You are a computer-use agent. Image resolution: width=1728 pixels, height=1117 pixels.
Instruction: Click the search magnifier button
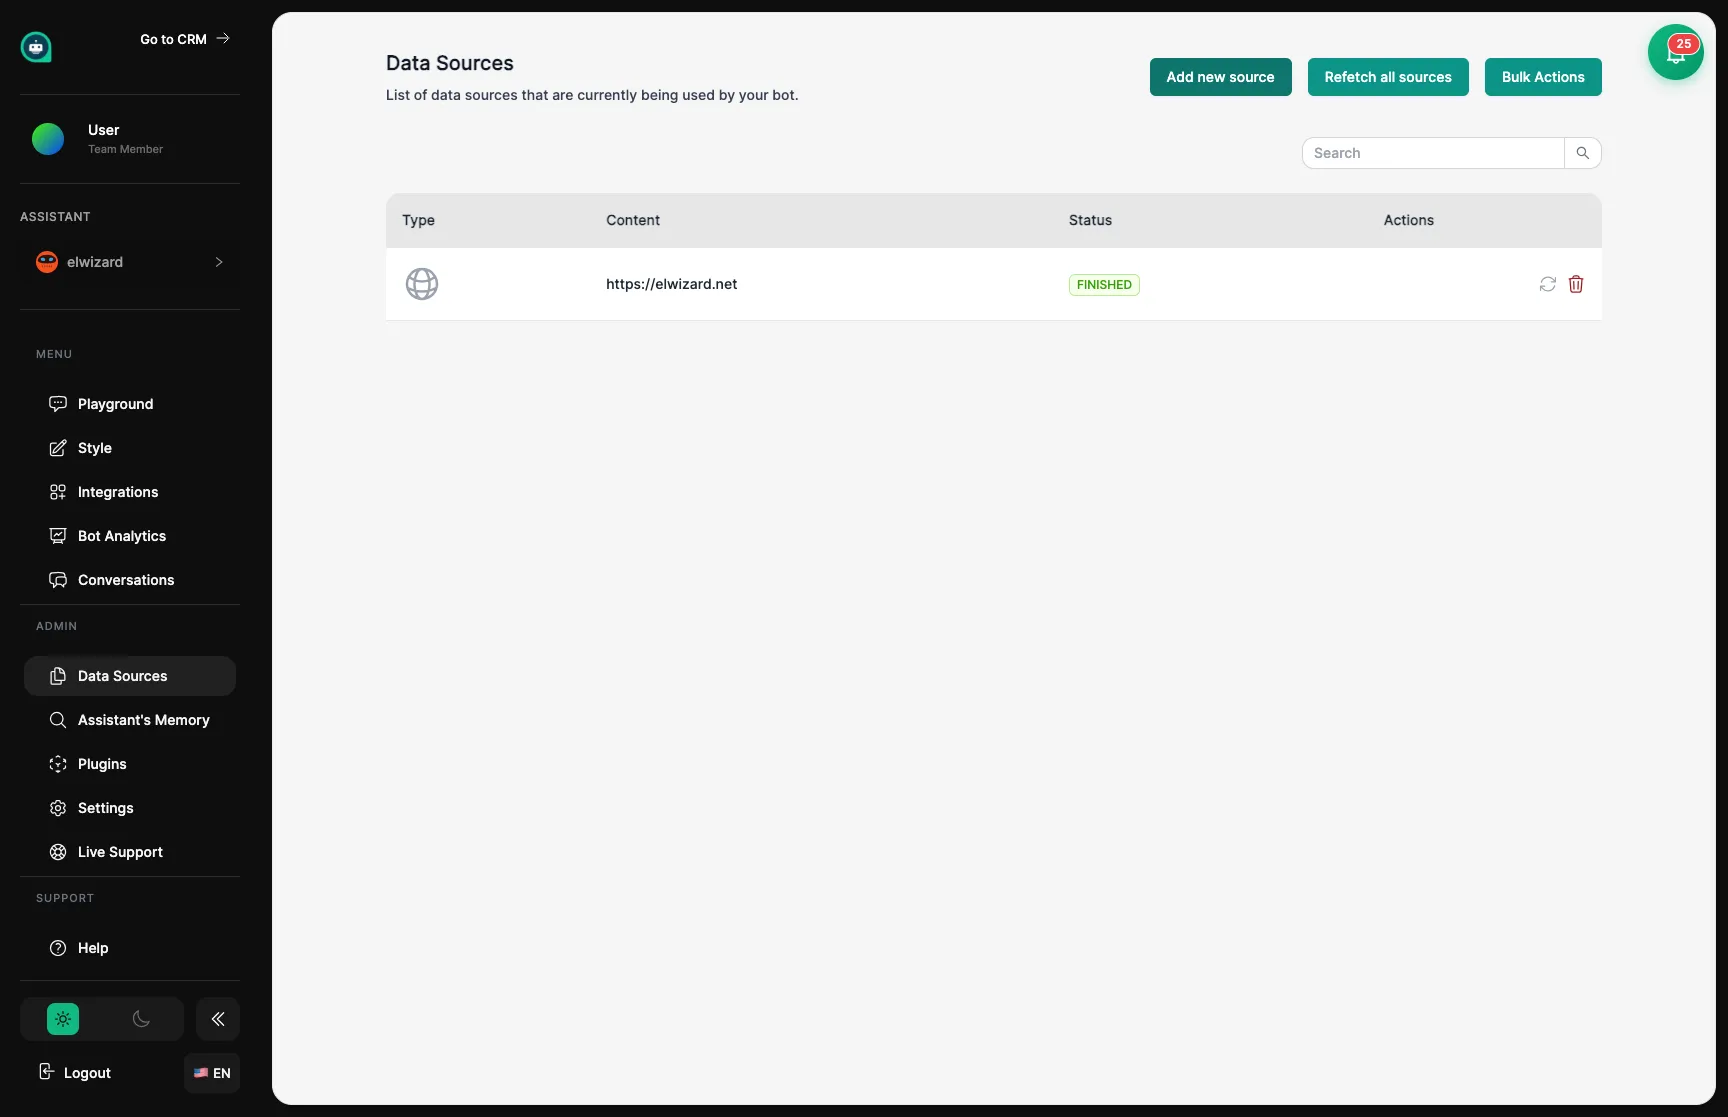tap(1583, 153)
